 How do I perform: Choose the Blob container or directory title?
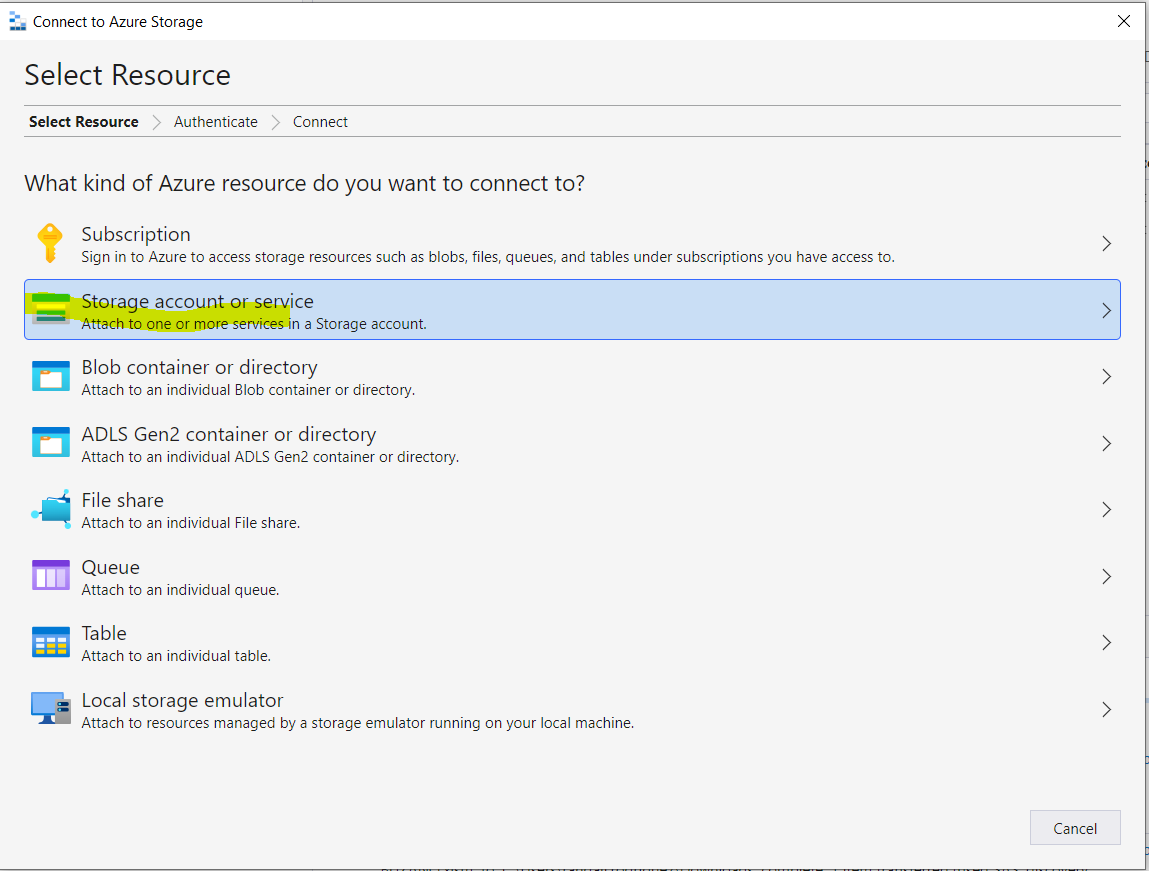pos(199,367)
